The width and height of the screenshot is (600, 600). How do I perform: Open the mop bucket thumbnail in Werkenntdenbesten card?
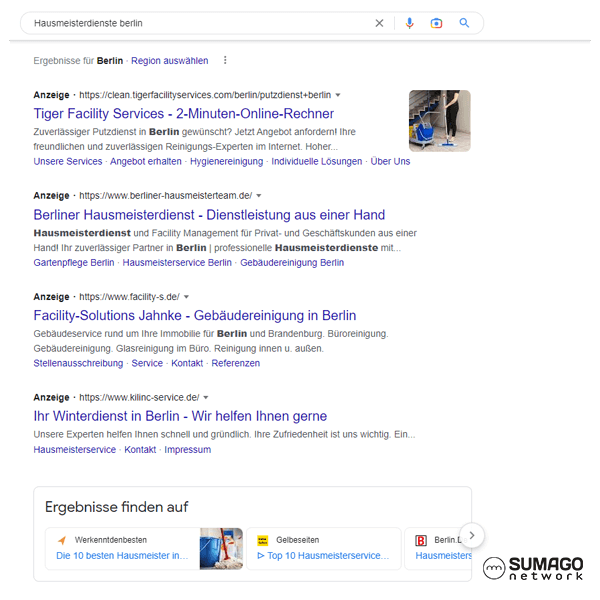(x=221, y=549)
